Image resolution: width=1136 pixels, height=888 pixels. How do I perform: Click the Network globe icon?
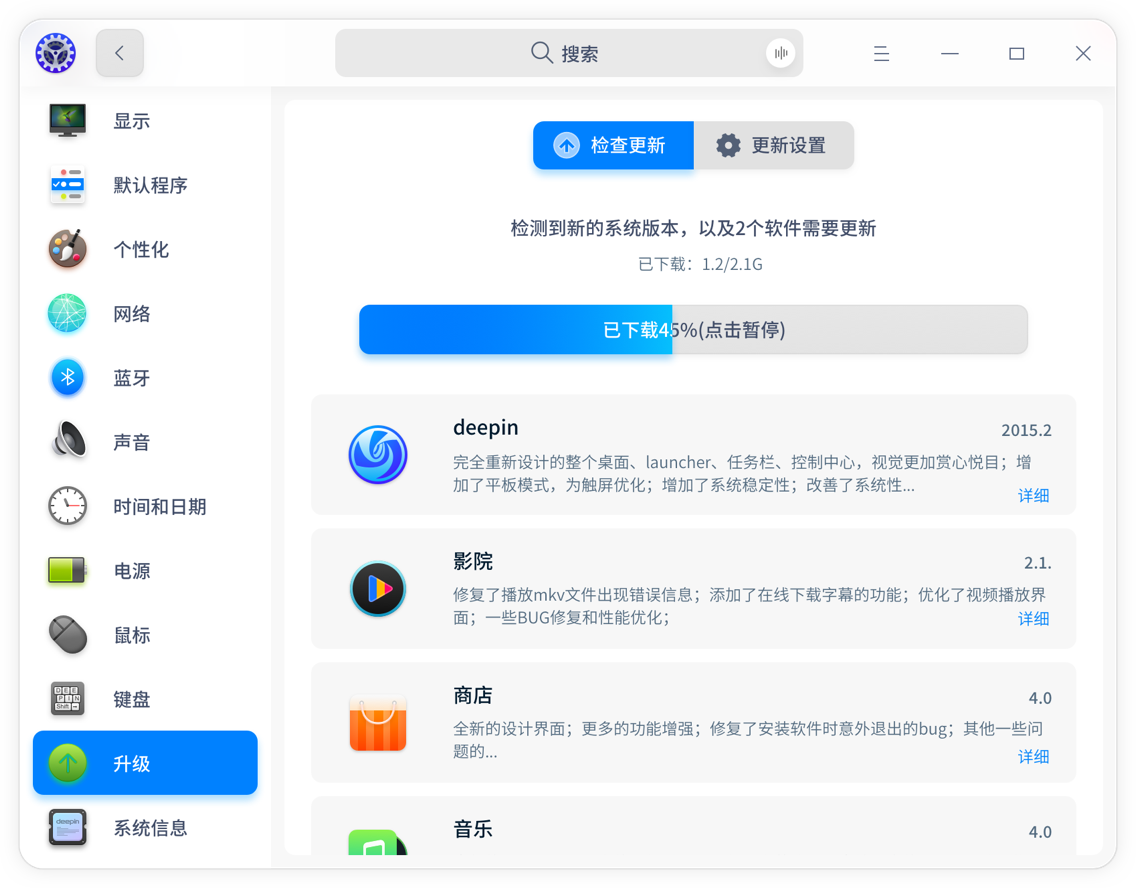click(67, 314)
